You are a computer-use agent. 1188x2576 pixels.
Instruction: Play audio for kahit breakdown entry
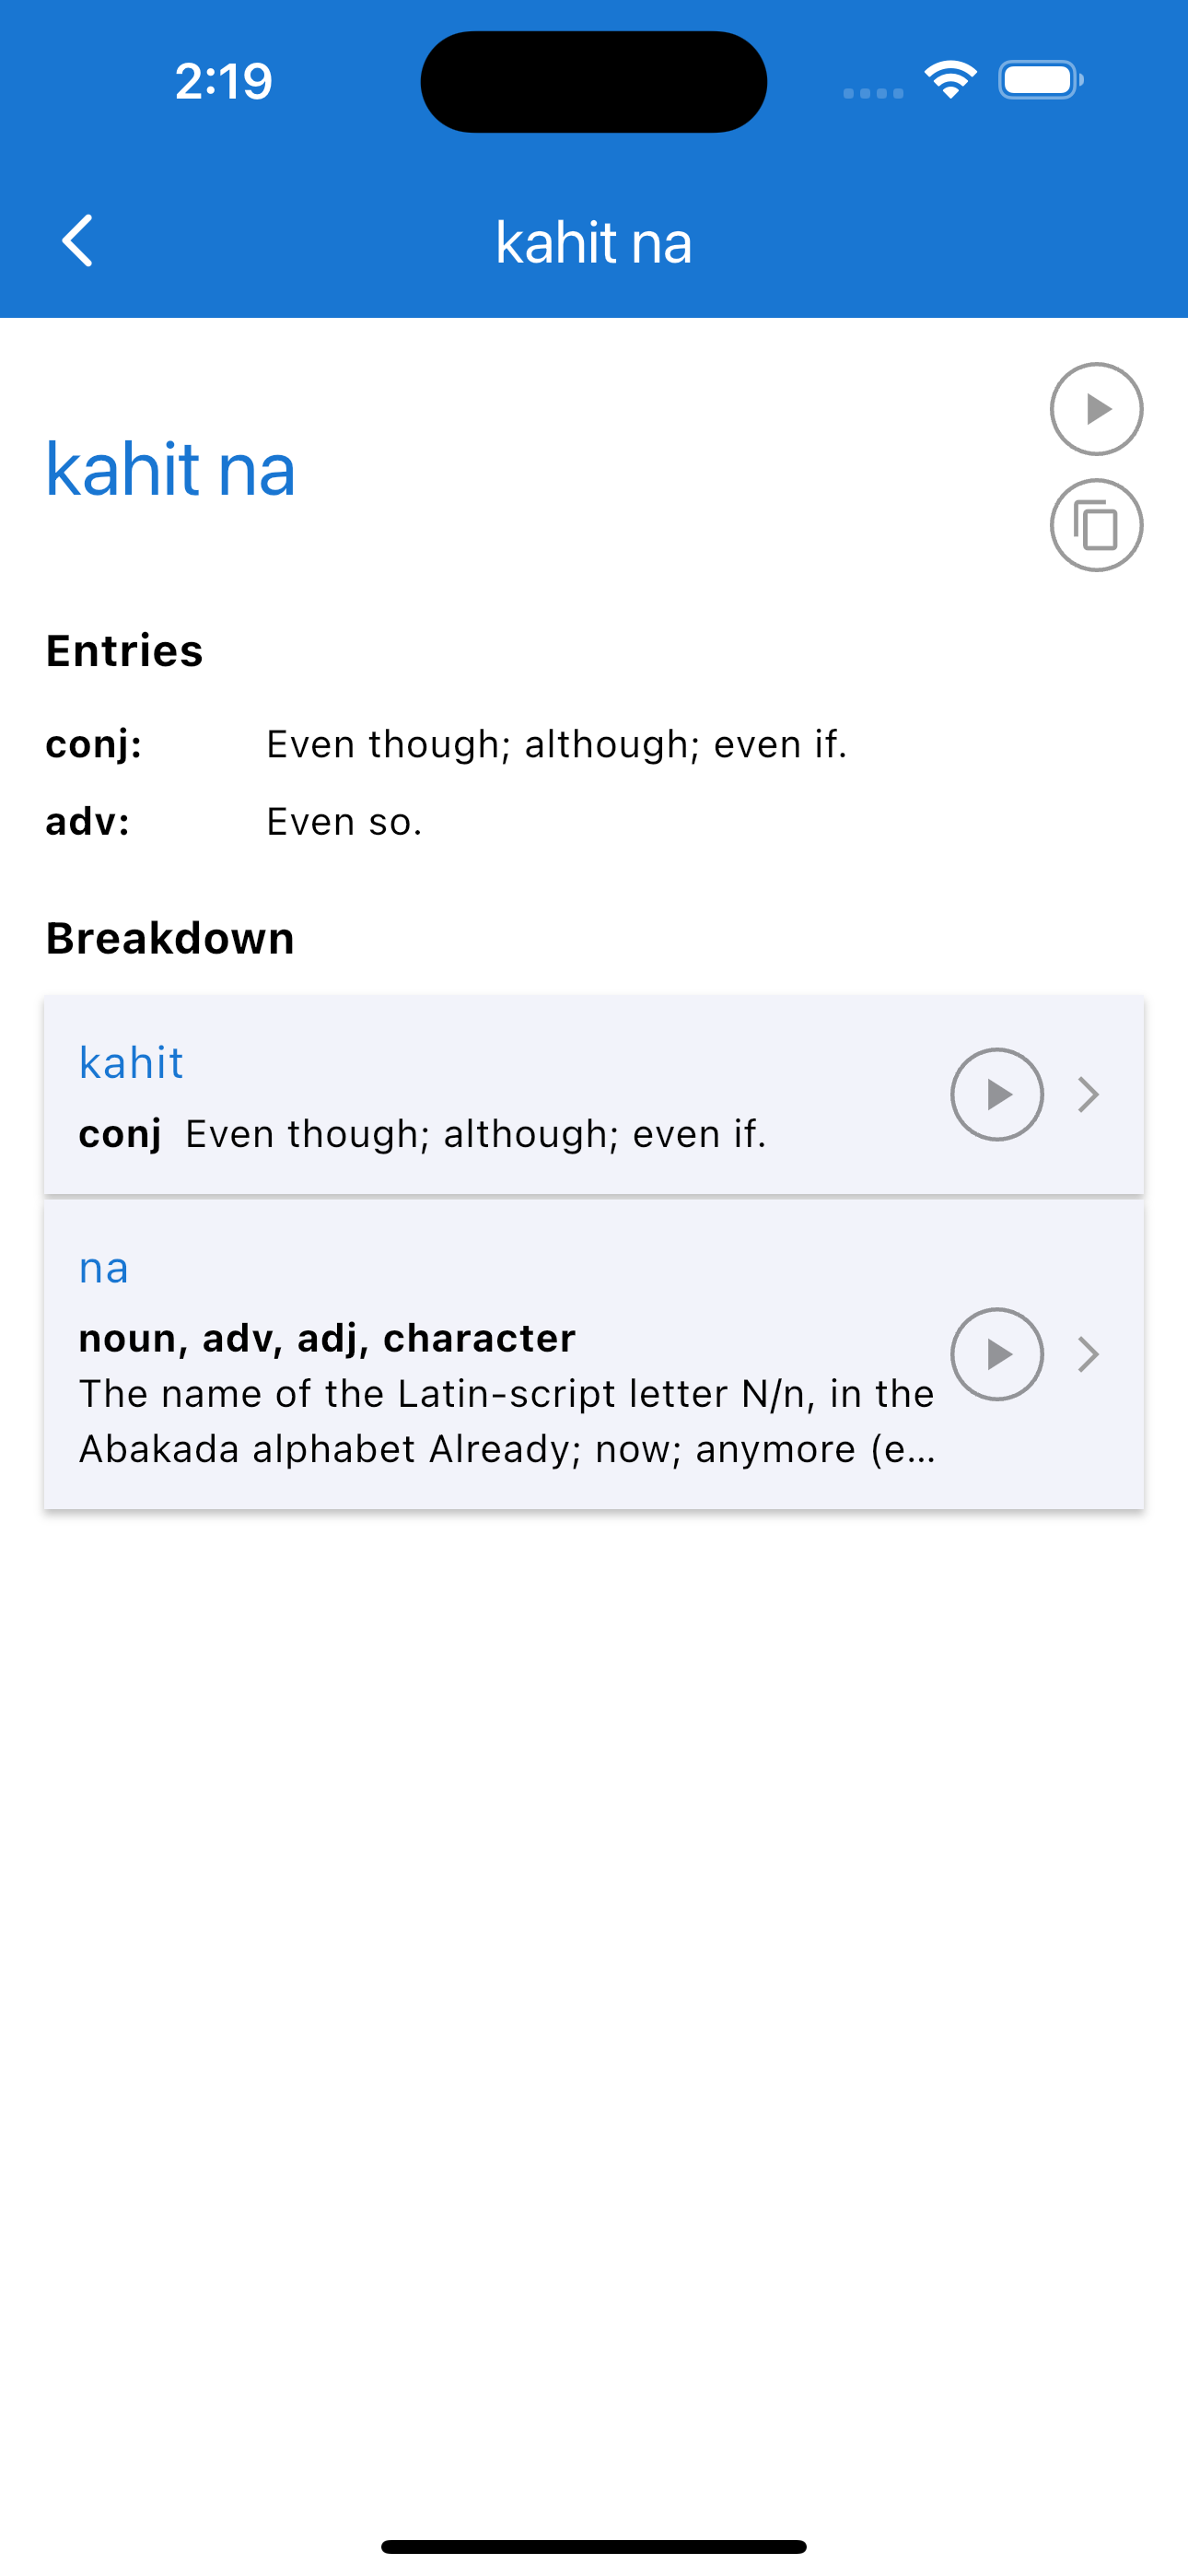pyautogui.click(x=996, y=1094)
